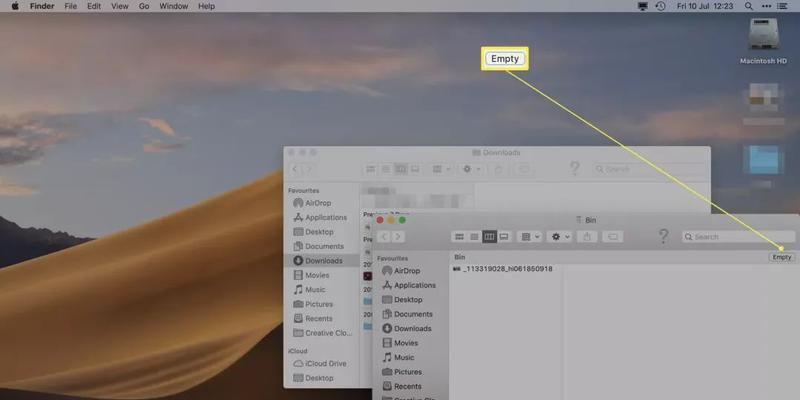Screen dimensions: 800x400
Task: Go back in the Bin window
Action: (385, 237)
